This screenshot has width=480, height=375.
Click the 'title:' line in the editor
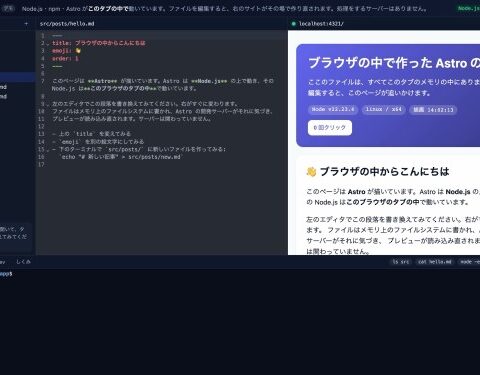(99, 43)
